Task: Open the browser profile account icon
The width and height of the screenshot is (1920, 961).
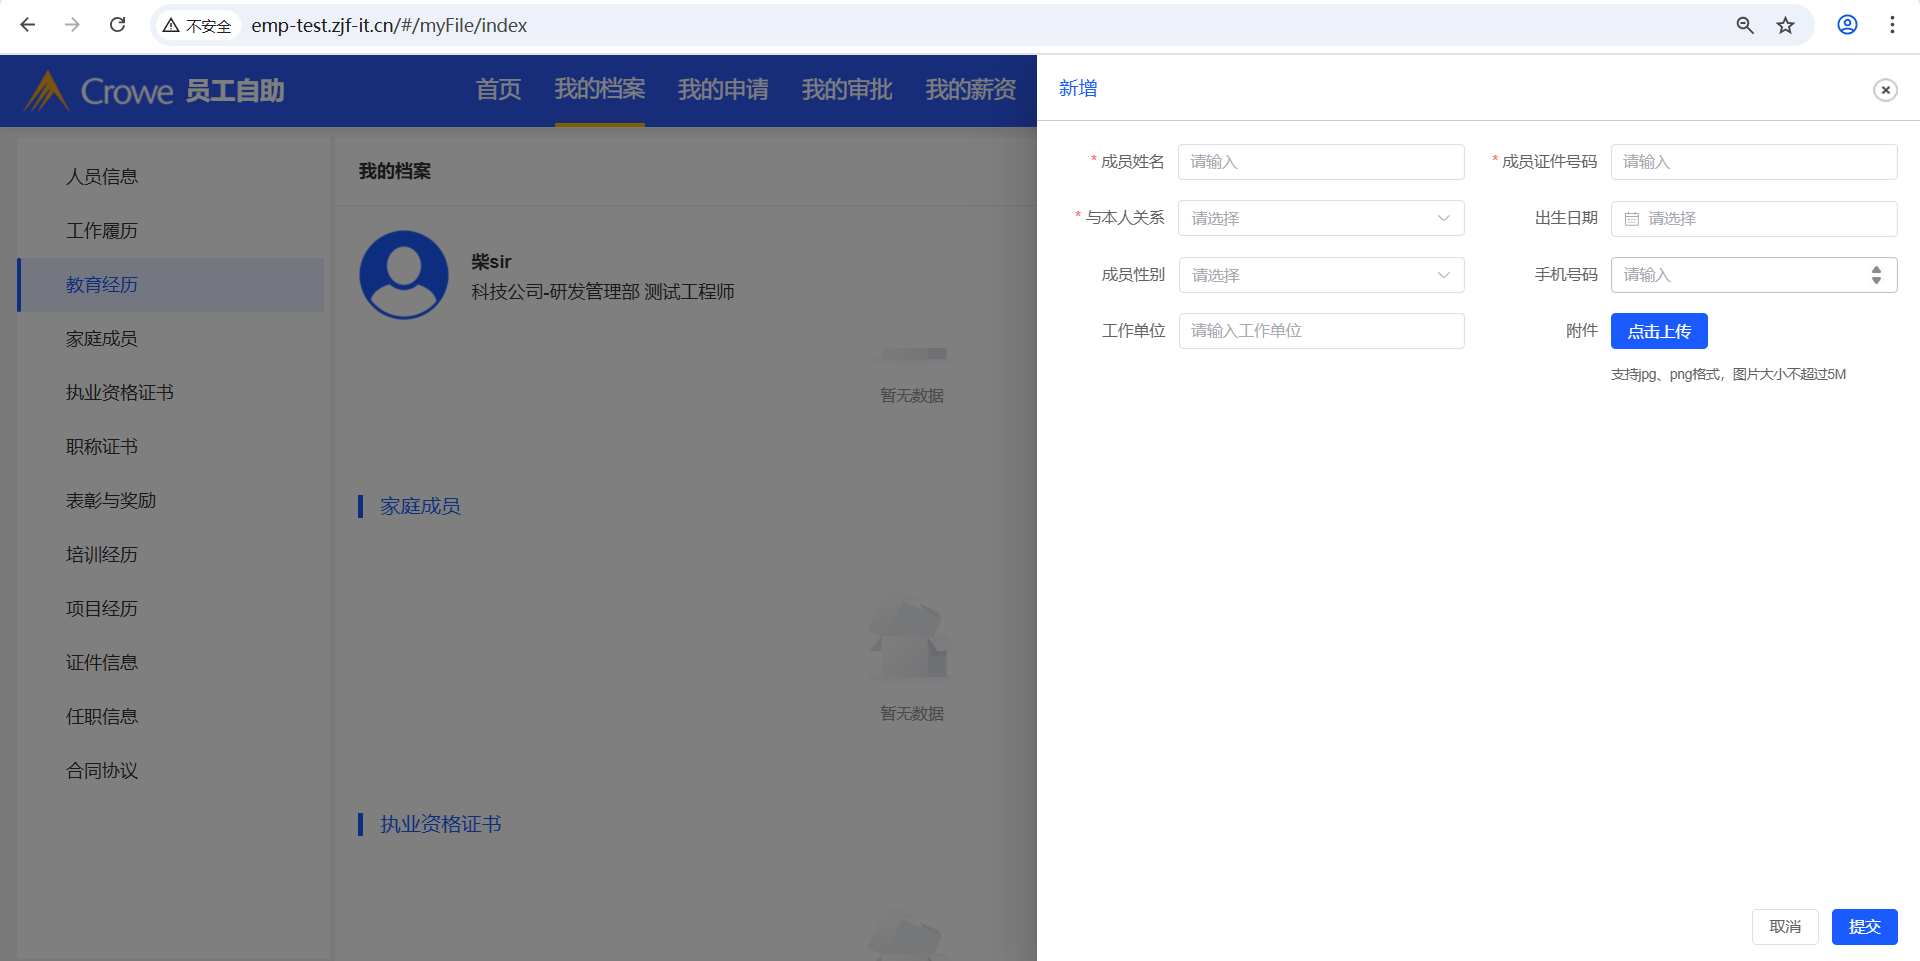Action: 1847,25
